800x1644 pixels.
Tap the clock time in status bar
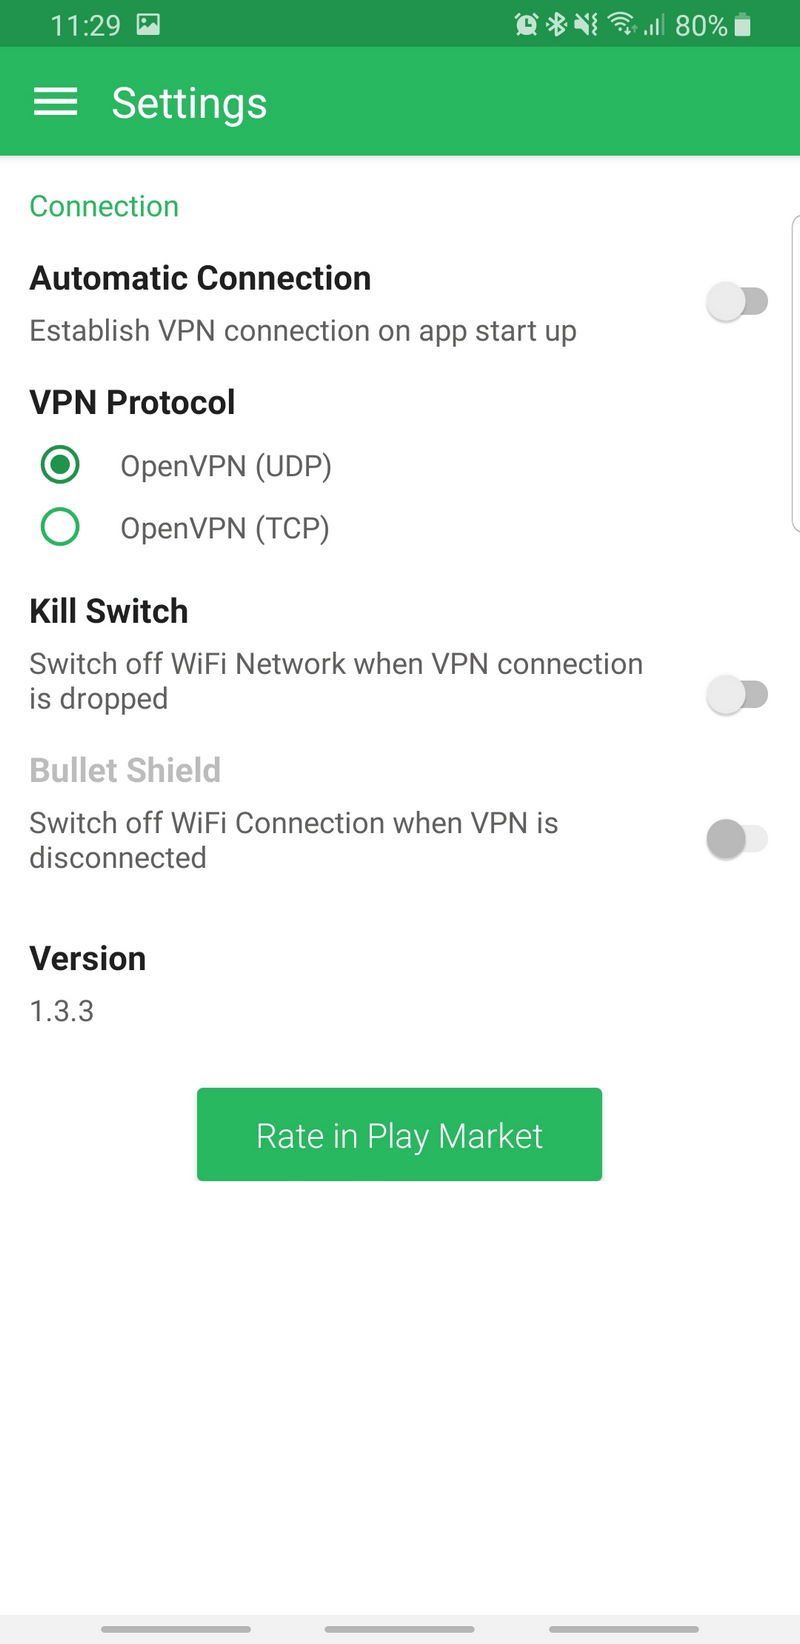pos(85,25)
